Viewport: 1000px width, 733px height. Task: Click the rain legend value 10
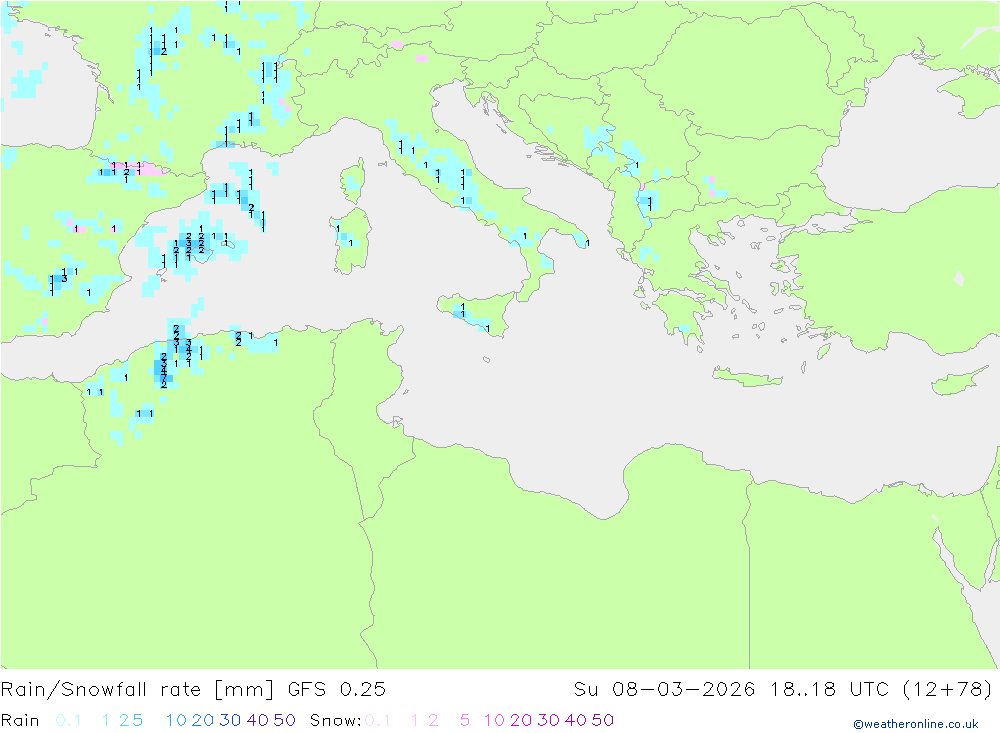[x=176, y=720]
